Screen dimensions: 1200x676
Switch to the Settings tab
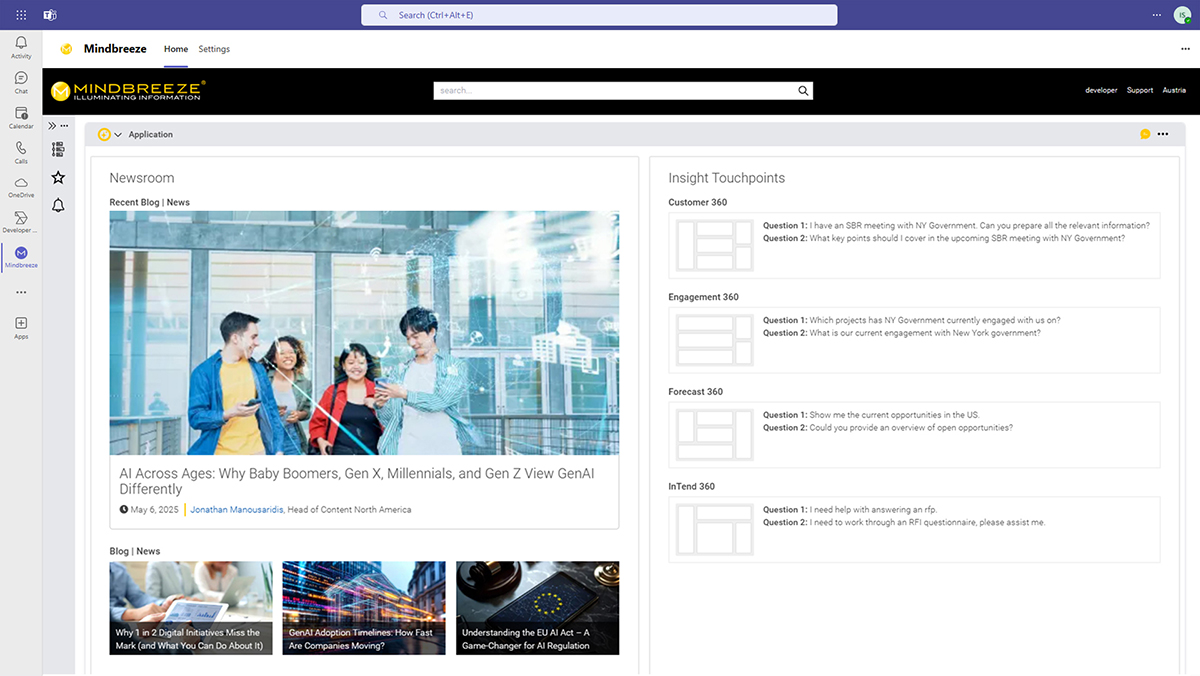[x=214, y=49]
